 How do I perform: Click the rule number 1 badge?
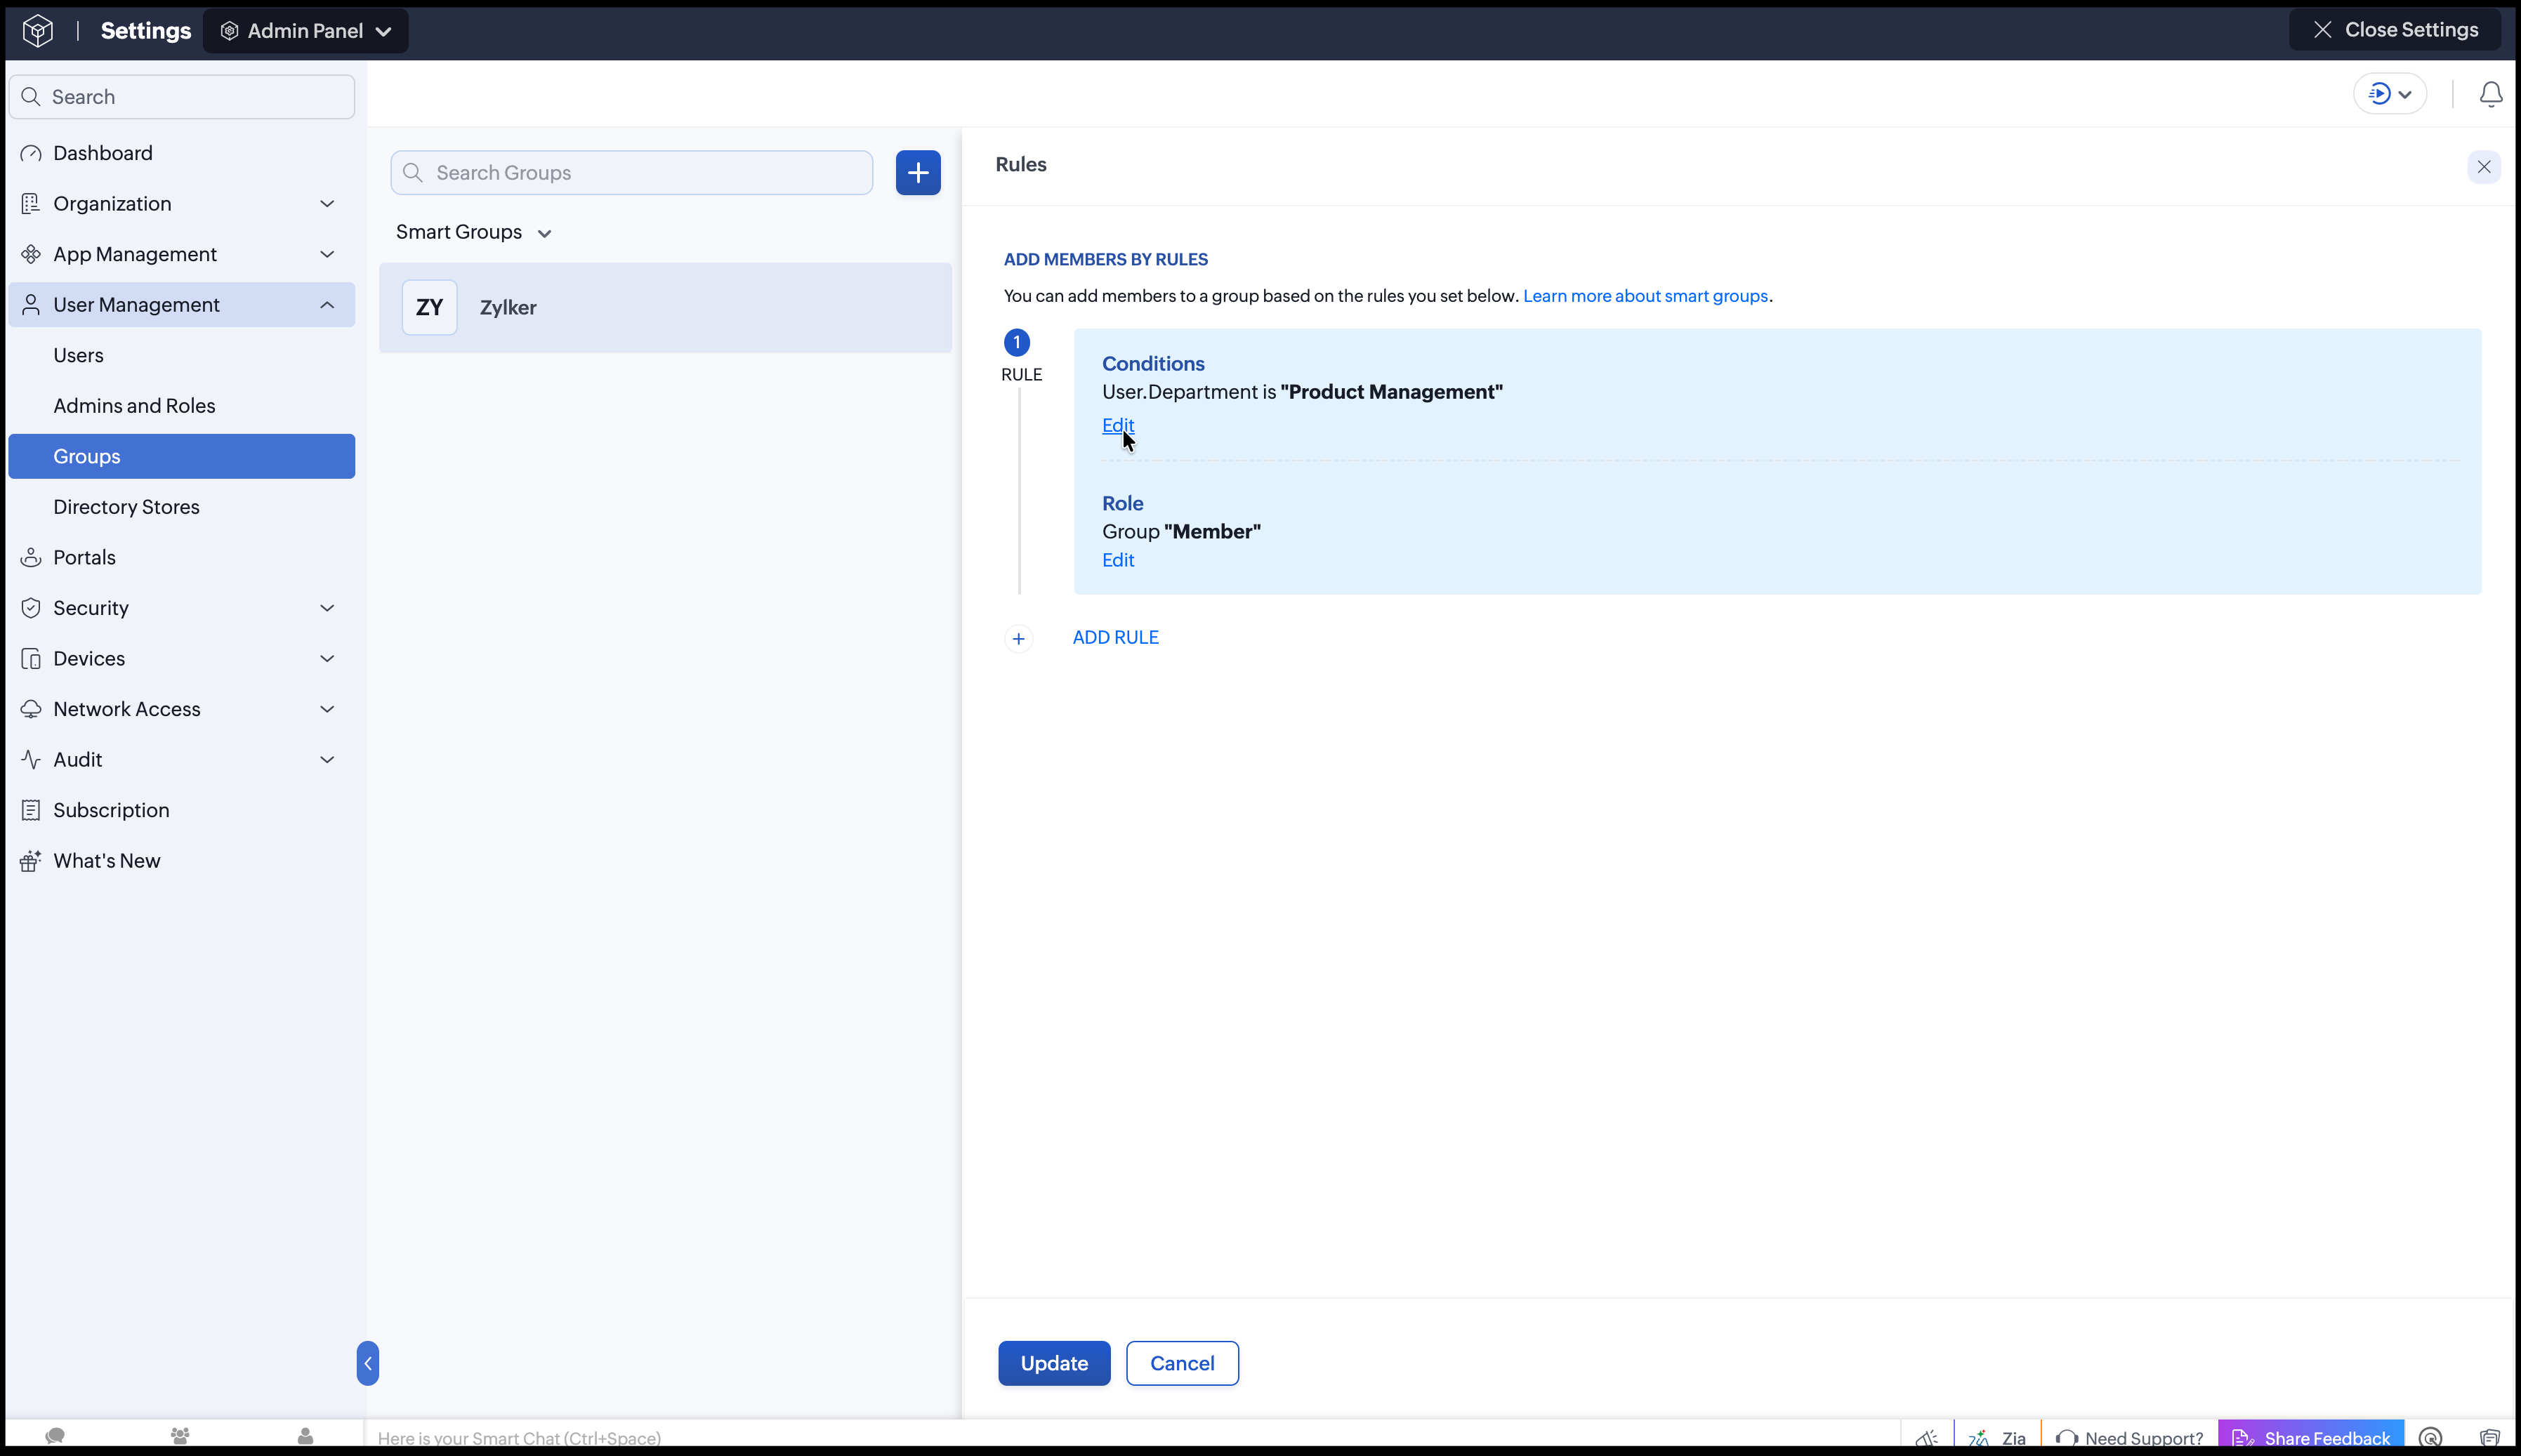click(x=1017, y=342)
